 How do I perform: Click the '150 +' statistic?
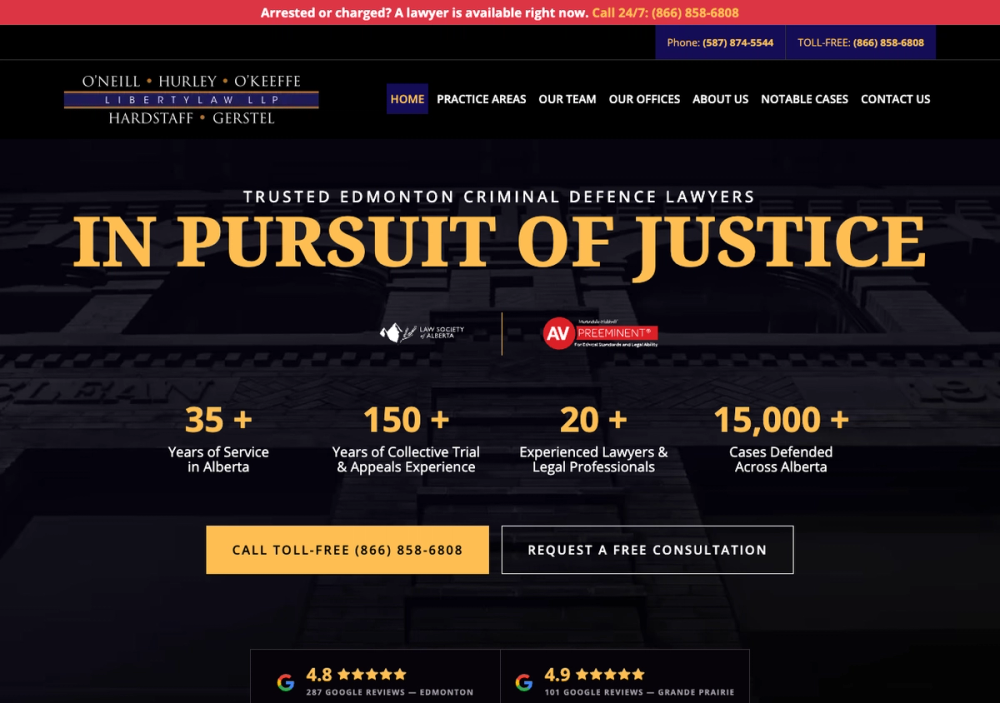[406, 420]
